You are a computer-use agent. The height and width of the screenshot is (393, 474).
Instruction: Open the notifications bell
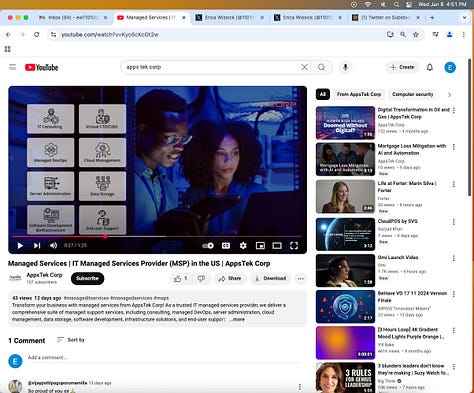coord(430,67)
